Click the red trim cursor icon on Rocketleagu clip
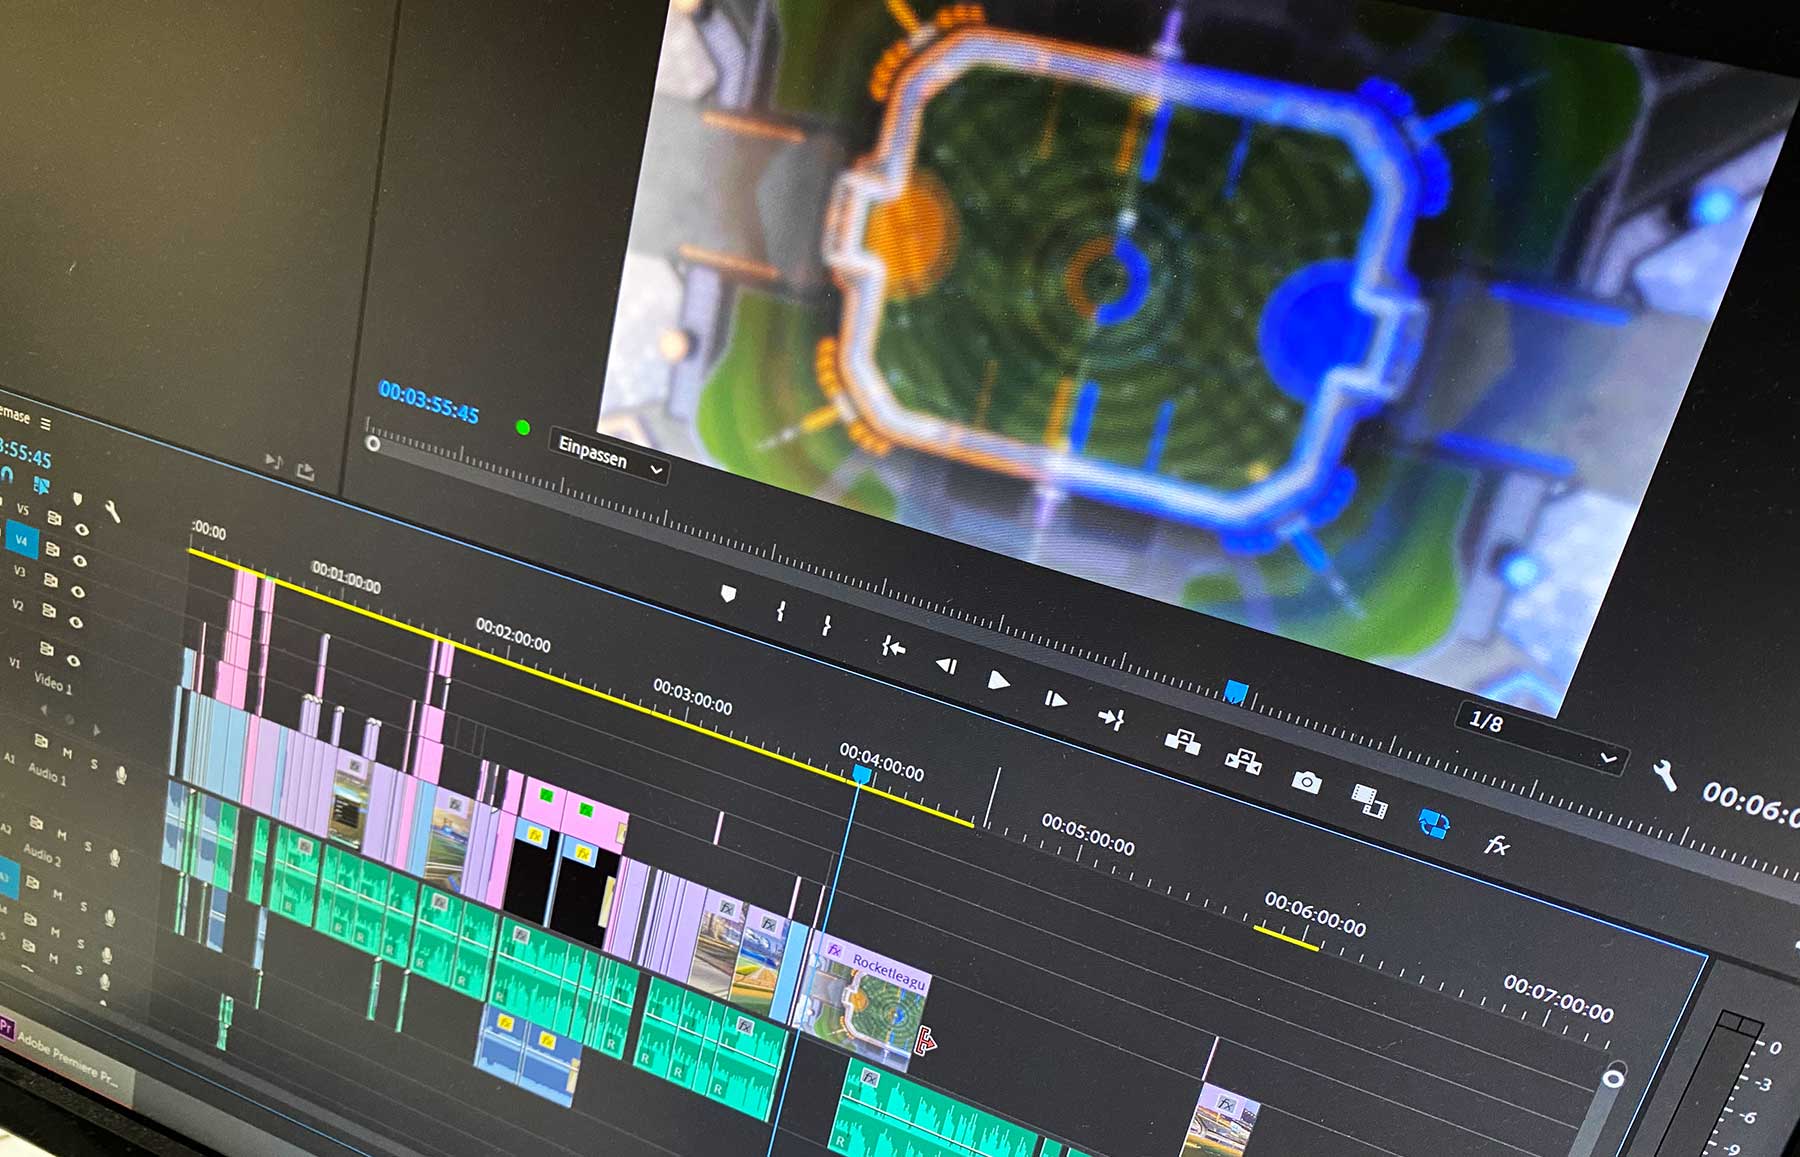The width and height of the screenshot is (1800, 1157). (x=926, y=1040)
